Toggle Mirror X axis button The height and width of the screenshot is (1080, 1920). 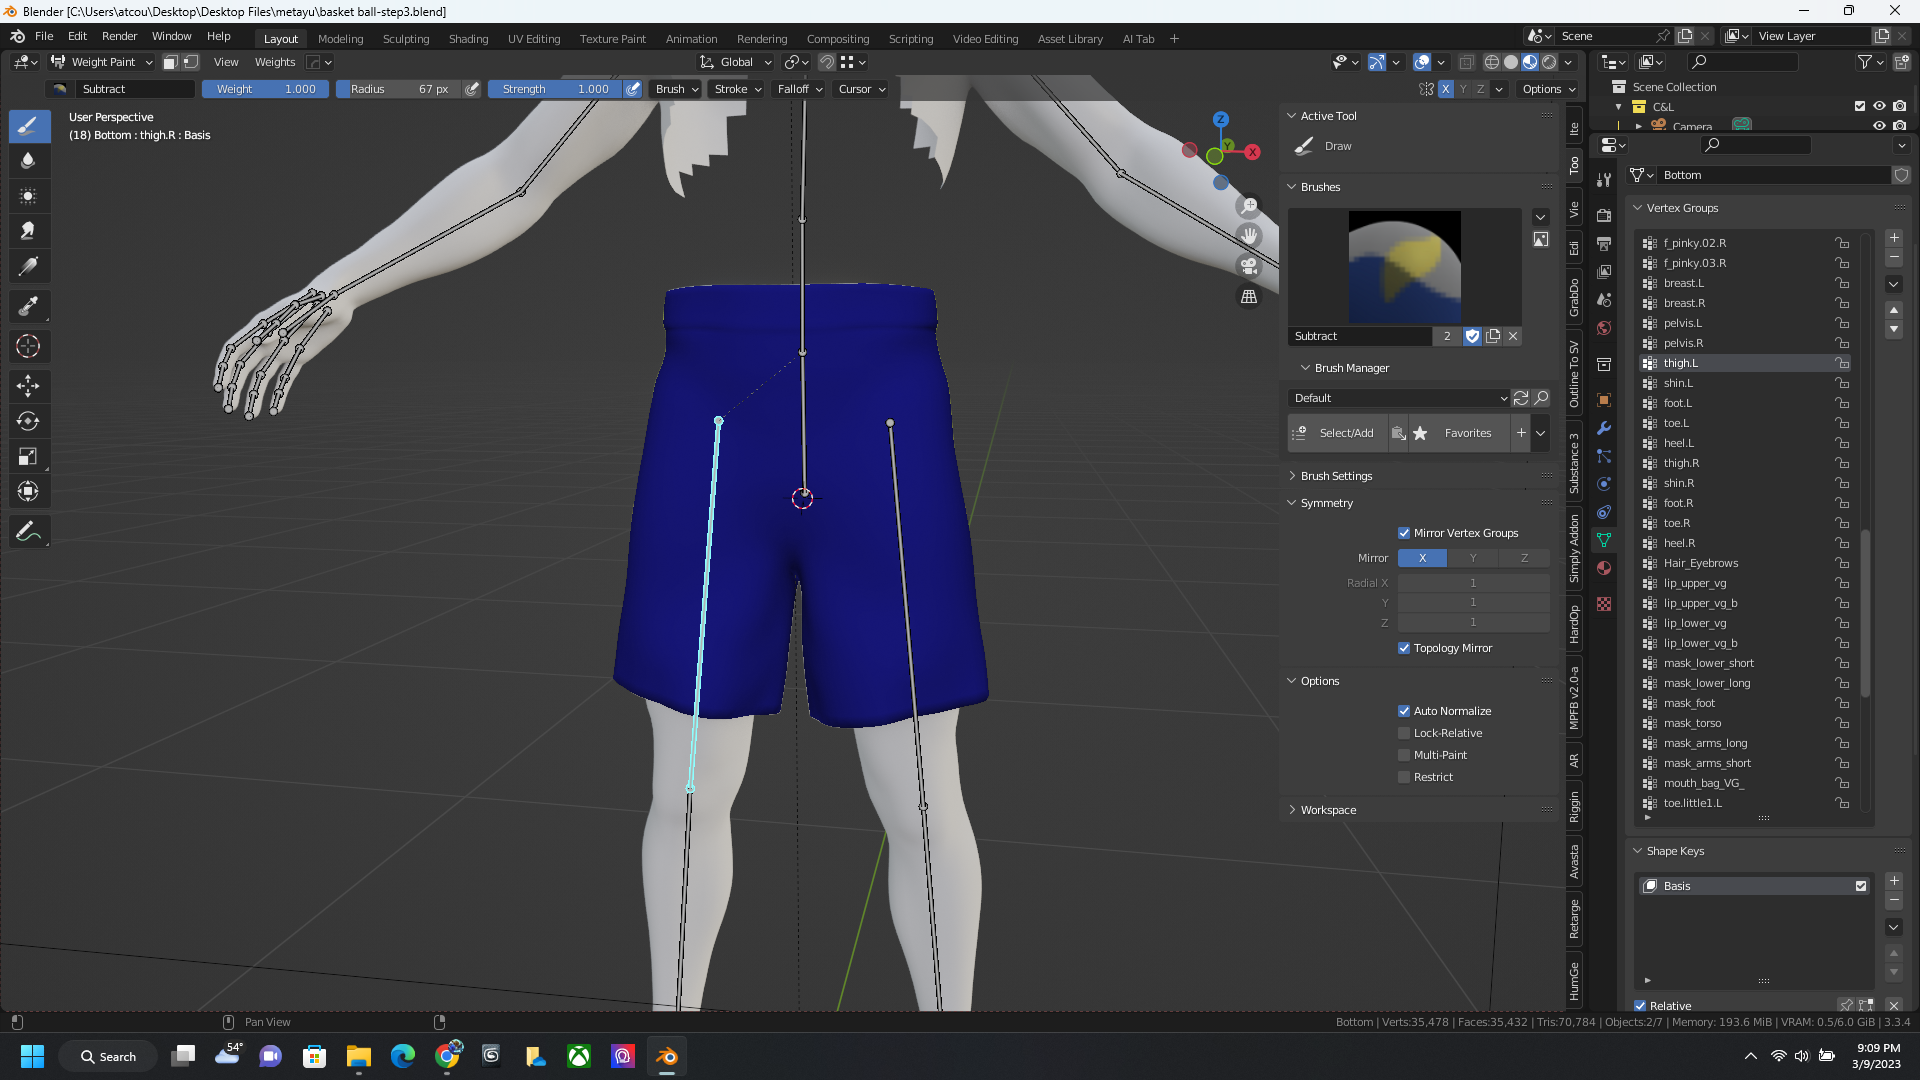pos(1422,558)
